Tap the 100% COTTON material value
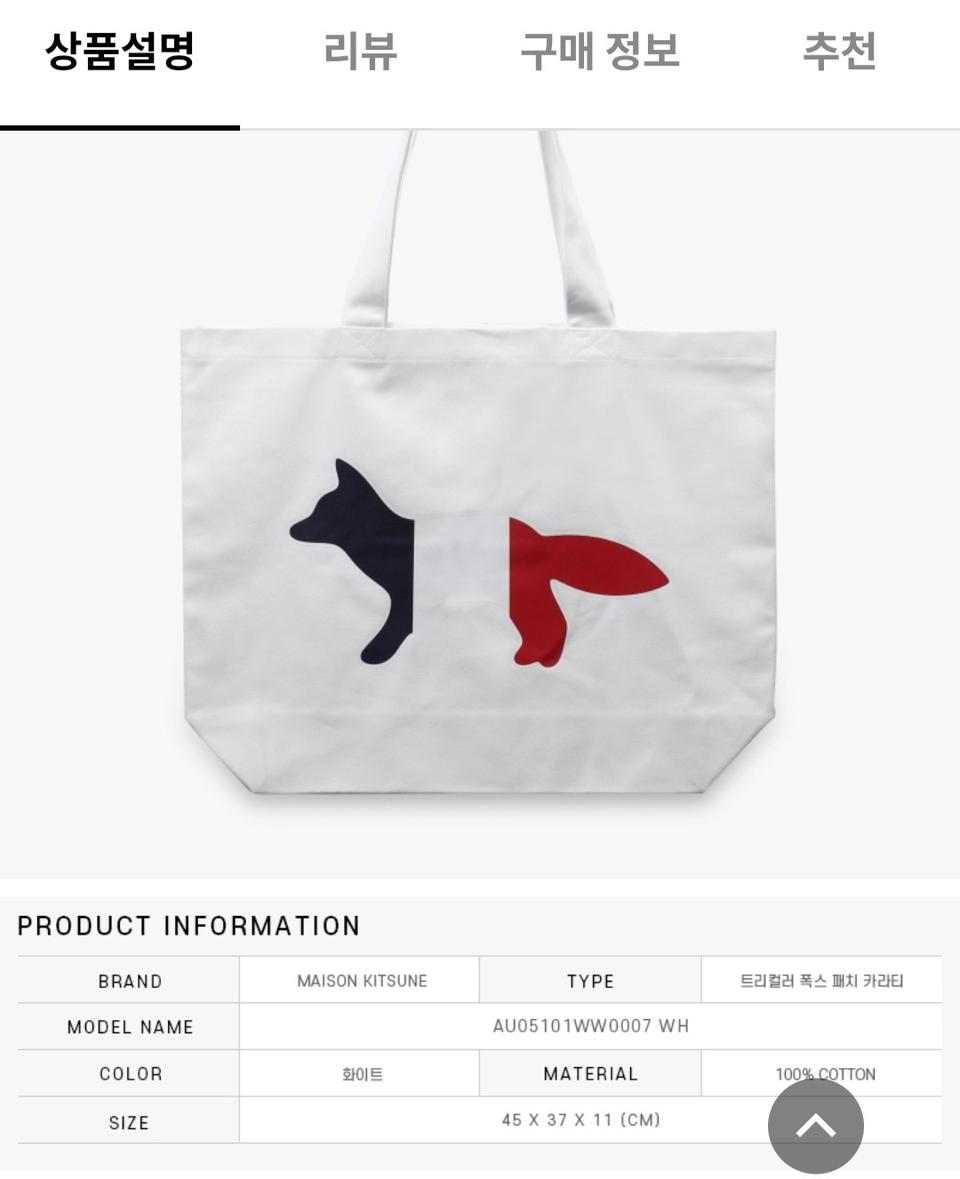The image size is (960, 1179). pyautogui.click(x=825, y=1074)
